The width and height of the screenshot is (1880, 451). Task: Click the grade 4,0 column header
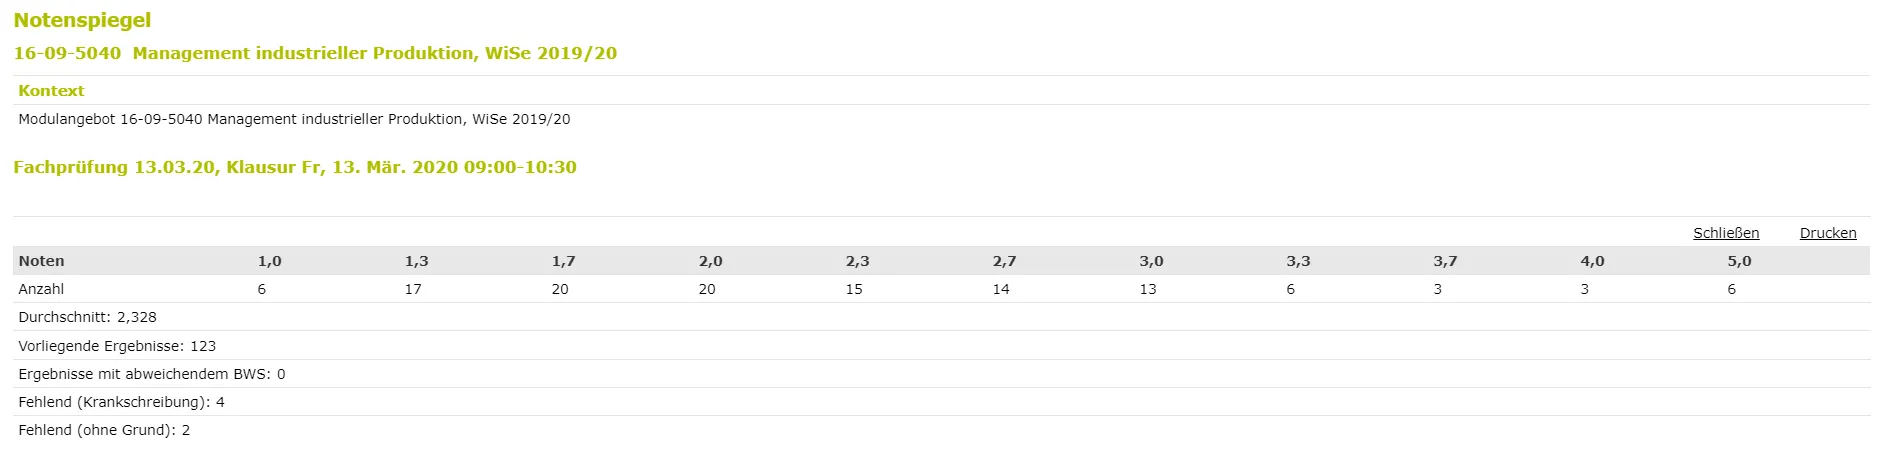[x=1593, y=261]
